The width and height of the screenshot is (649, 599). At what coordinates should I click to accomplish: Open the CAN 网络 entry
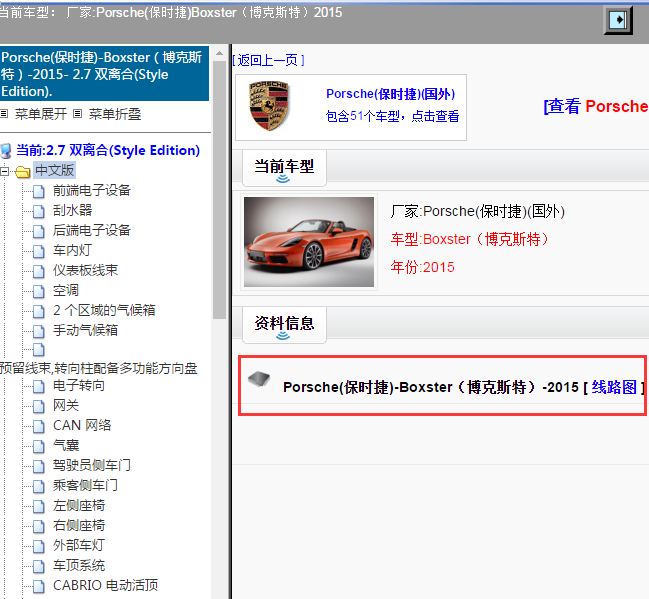82,425
